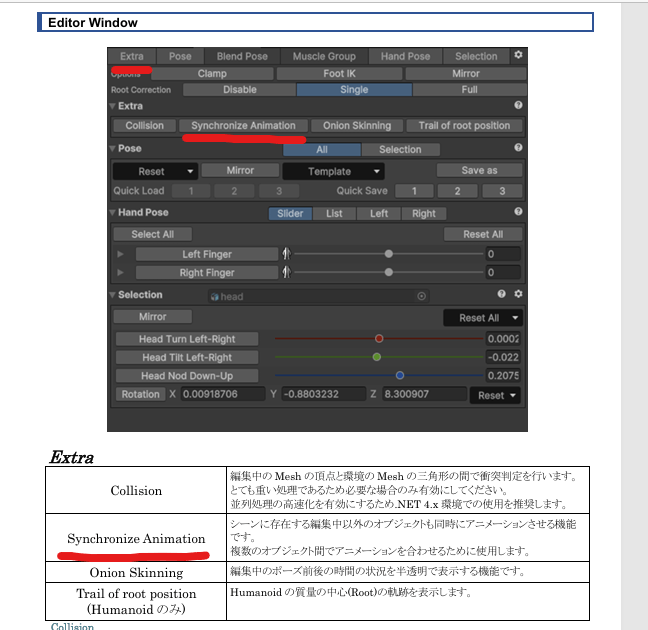
Task: Click Head Turn Left-Right red slider handle
Action: tap(379, 339)
